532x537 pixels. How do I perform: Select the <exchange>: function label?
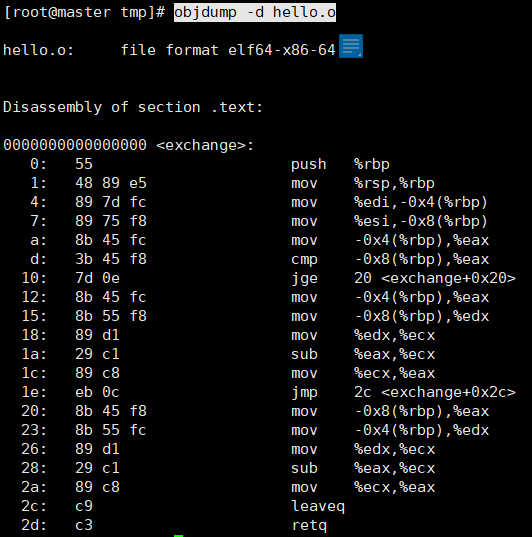pos(205,145)
